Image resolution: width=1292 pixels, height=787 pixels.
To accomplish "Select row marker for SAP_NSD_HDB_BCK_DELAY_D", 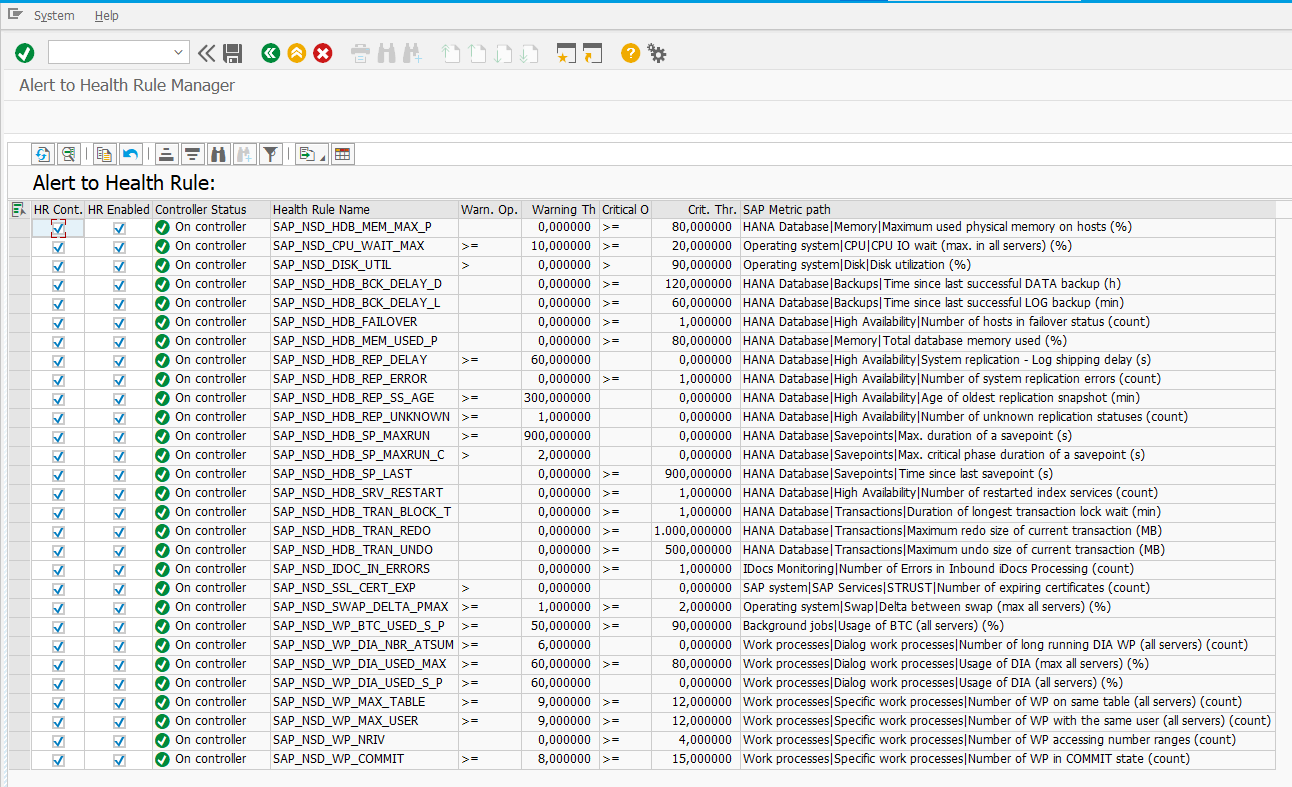I will (19, 285).
